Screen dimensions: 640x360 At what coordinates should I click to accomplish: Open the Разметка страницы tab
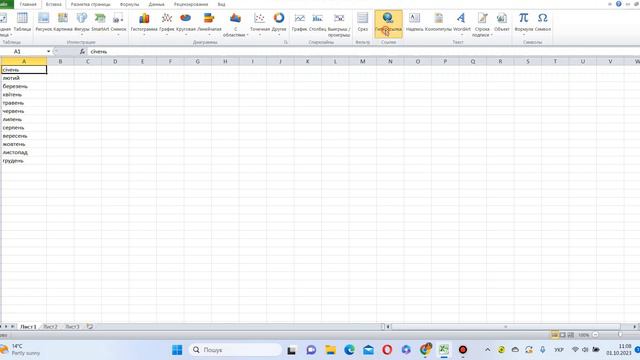tap(90, 4)
